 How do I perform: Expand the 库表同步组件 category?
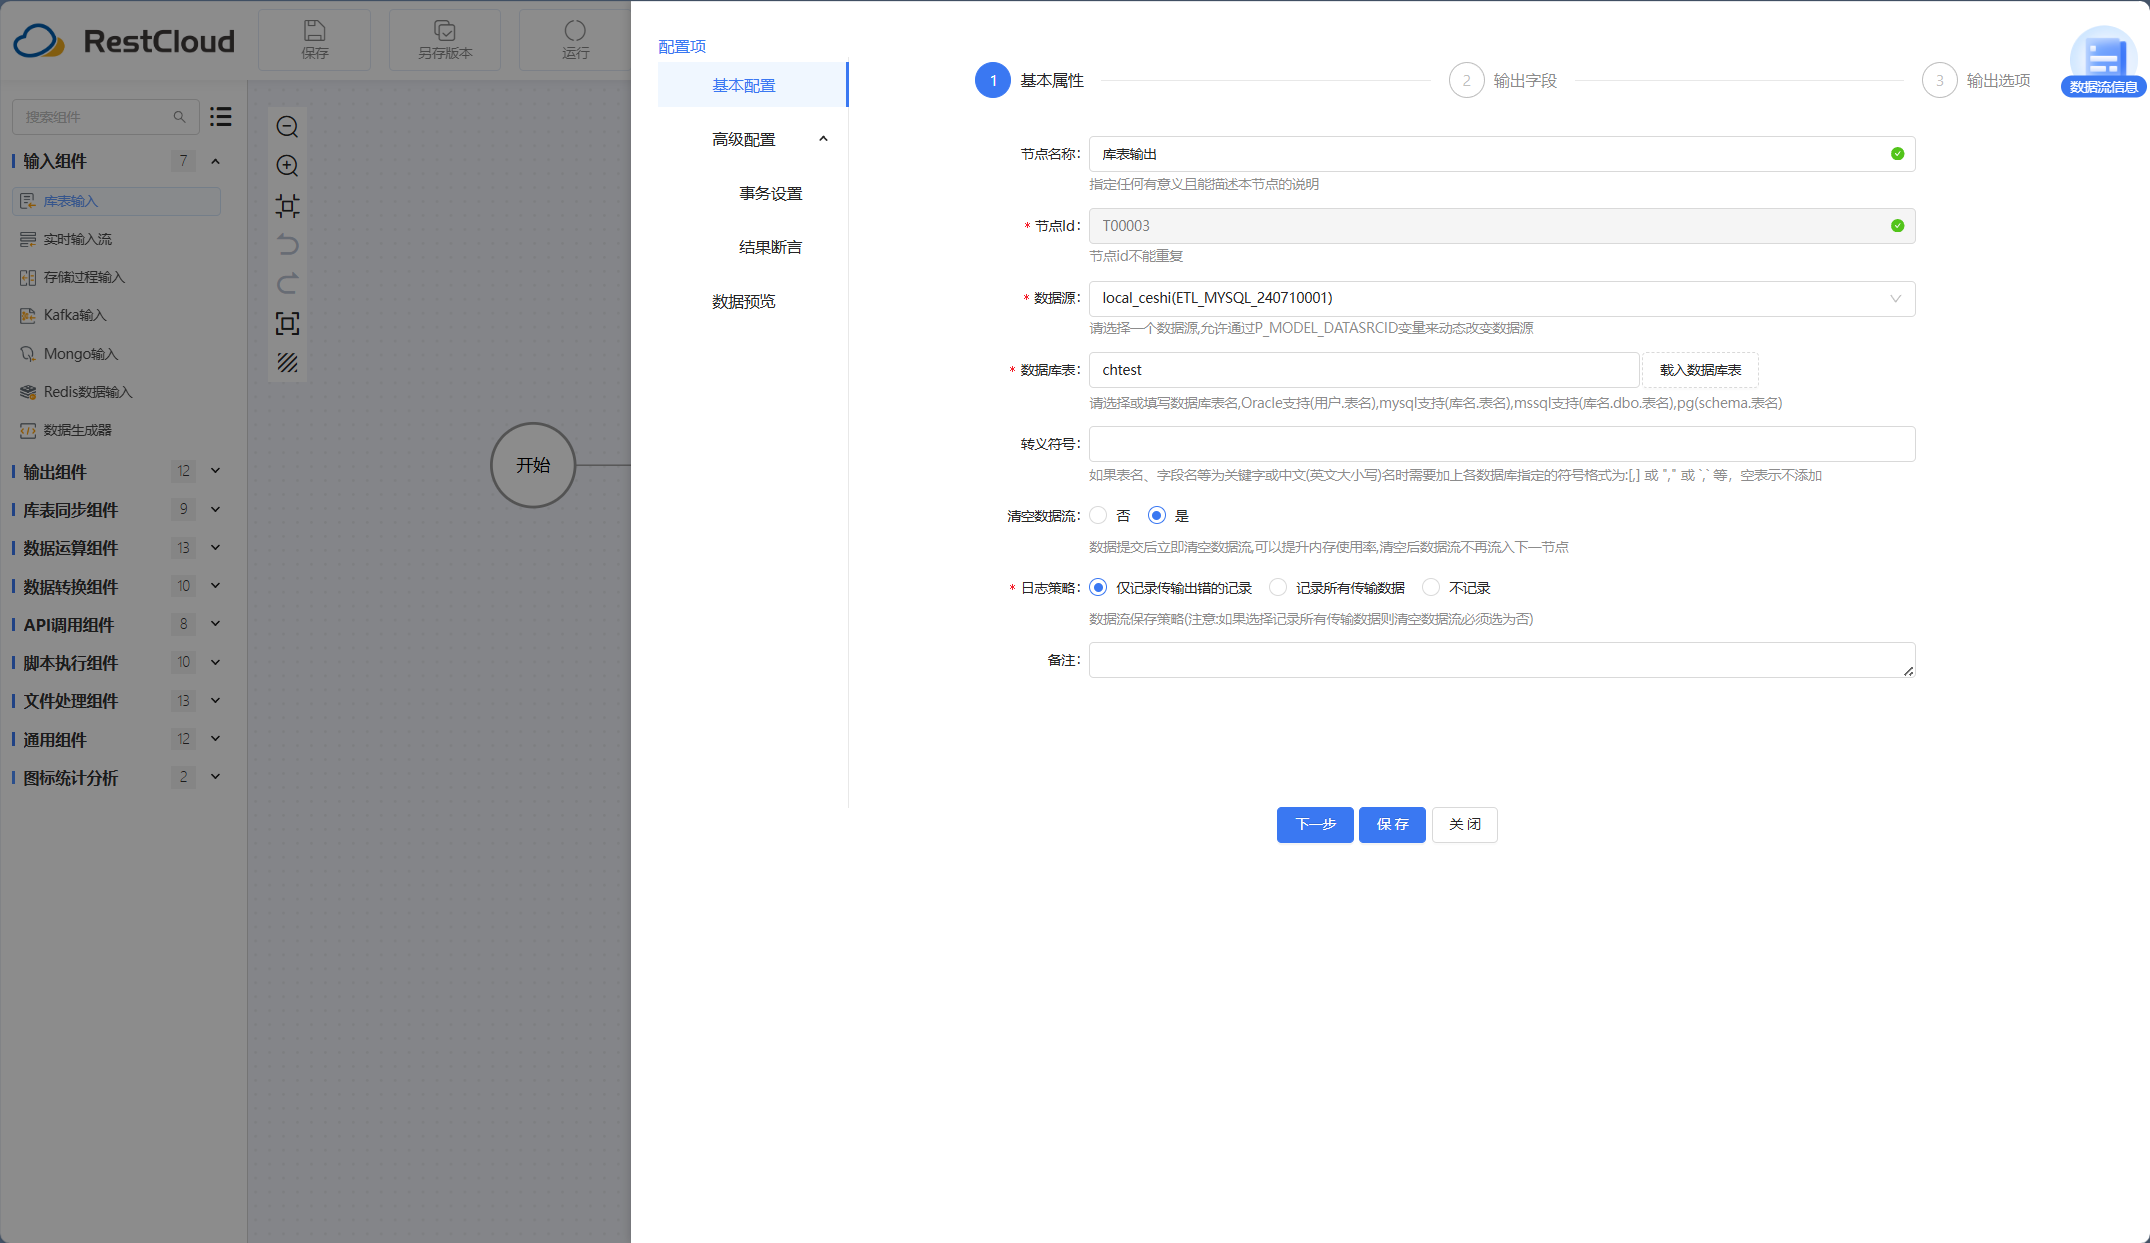pyautogui.click(x=215, y=509)
